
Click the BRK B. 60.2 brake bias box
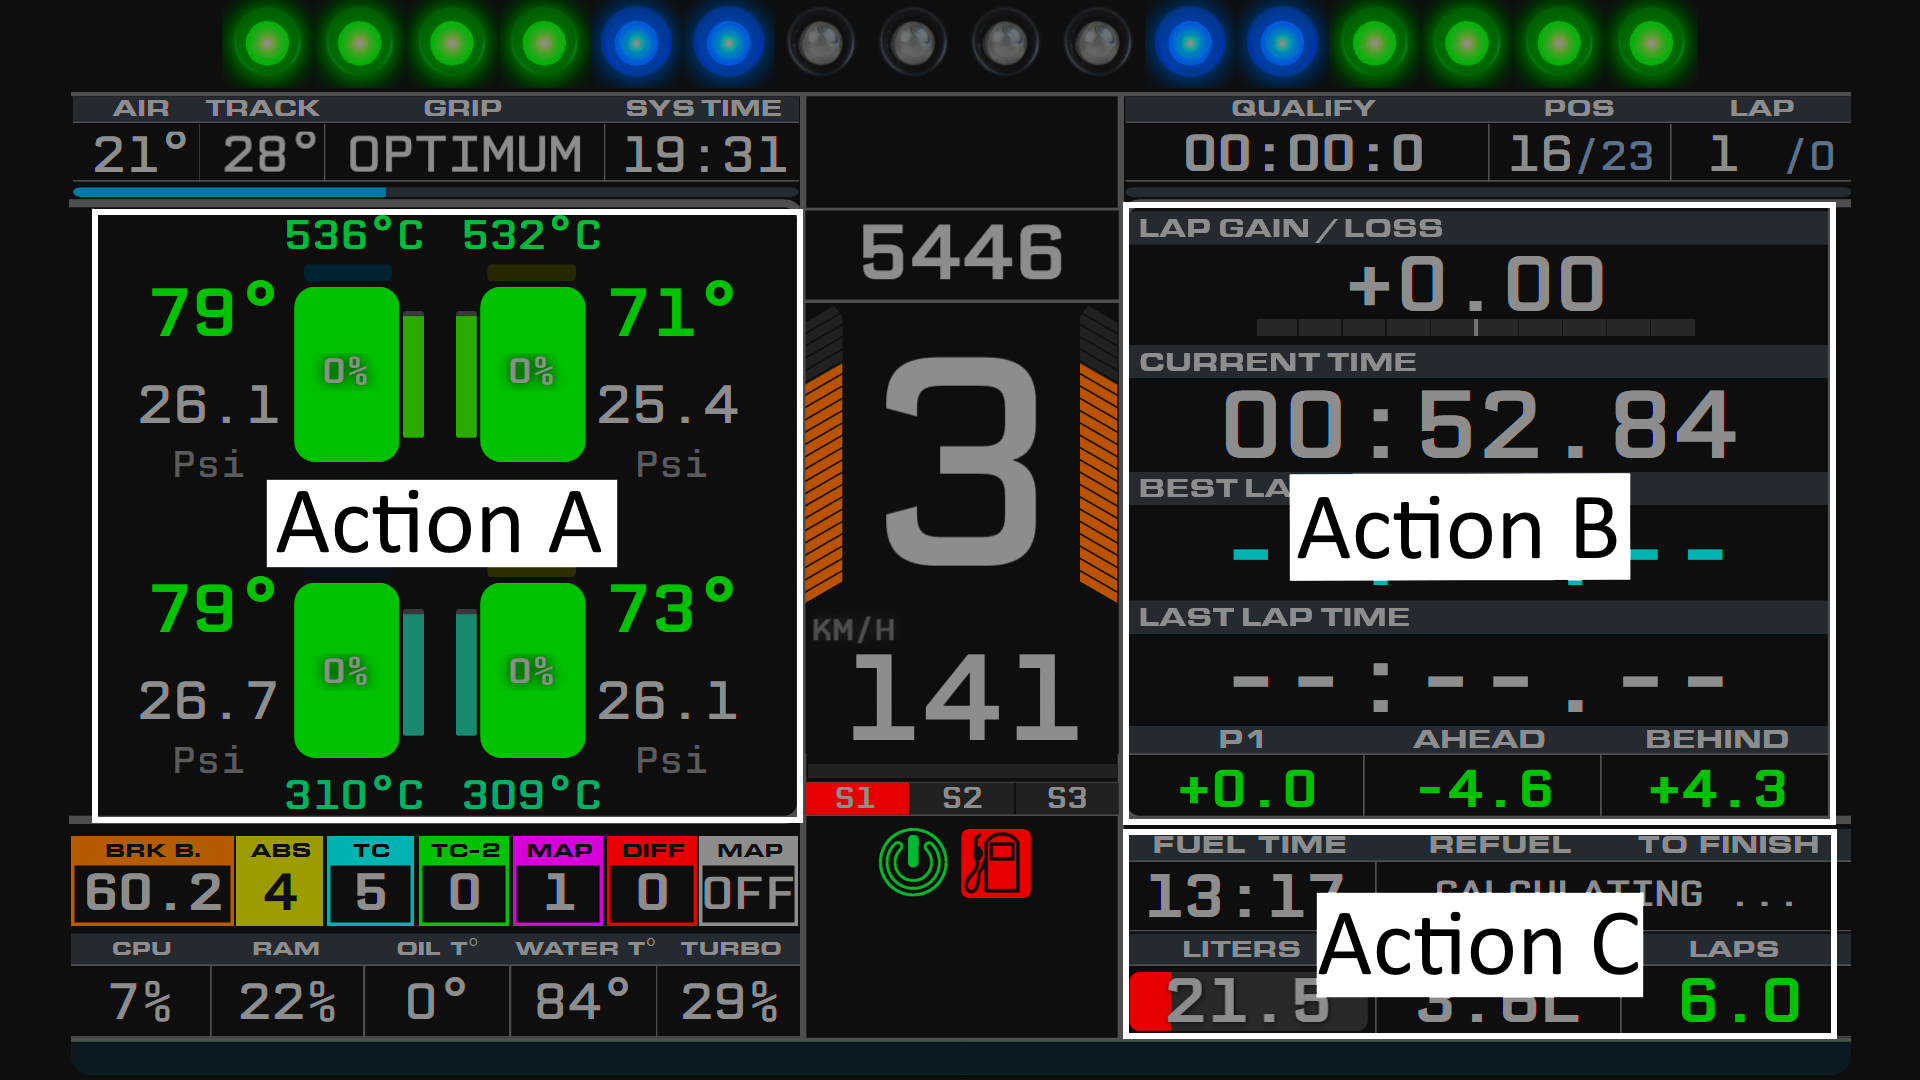152,881
